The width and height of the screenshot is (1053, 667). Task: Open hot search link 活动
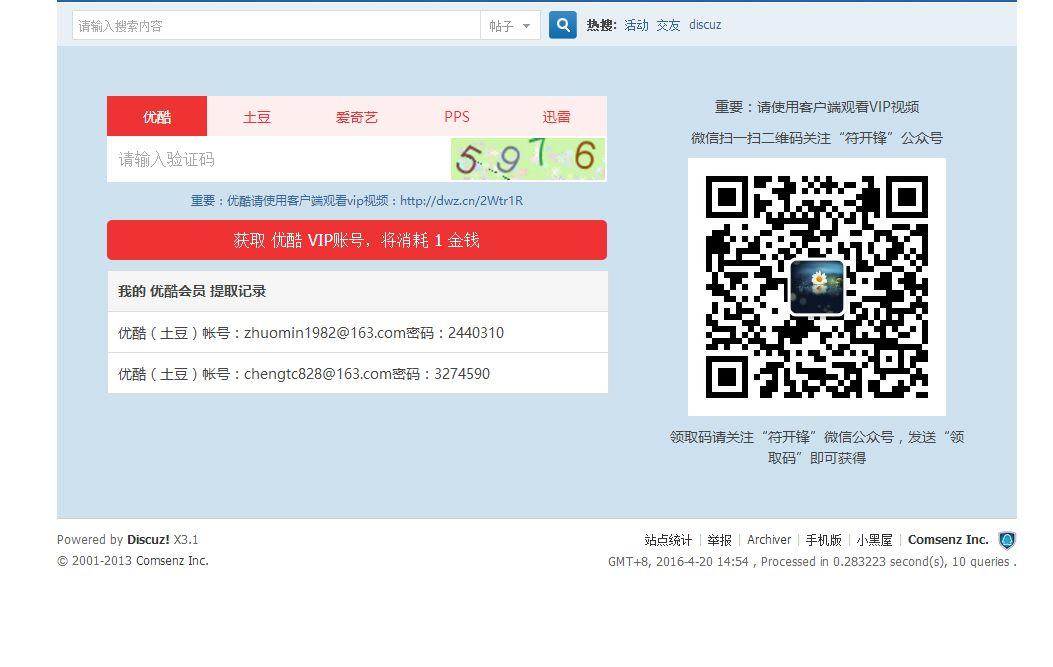click(636, 26)
